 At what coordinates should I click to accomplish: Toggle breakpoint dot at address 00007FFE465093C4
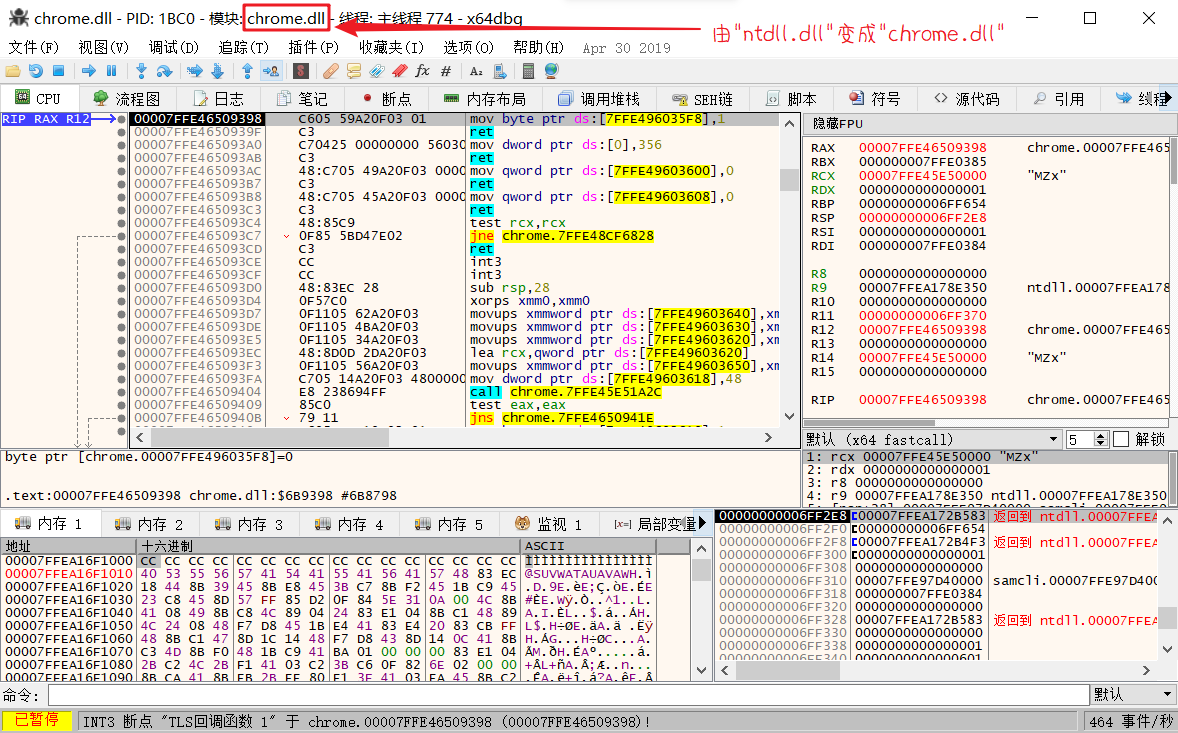click(x=122, y=222)
